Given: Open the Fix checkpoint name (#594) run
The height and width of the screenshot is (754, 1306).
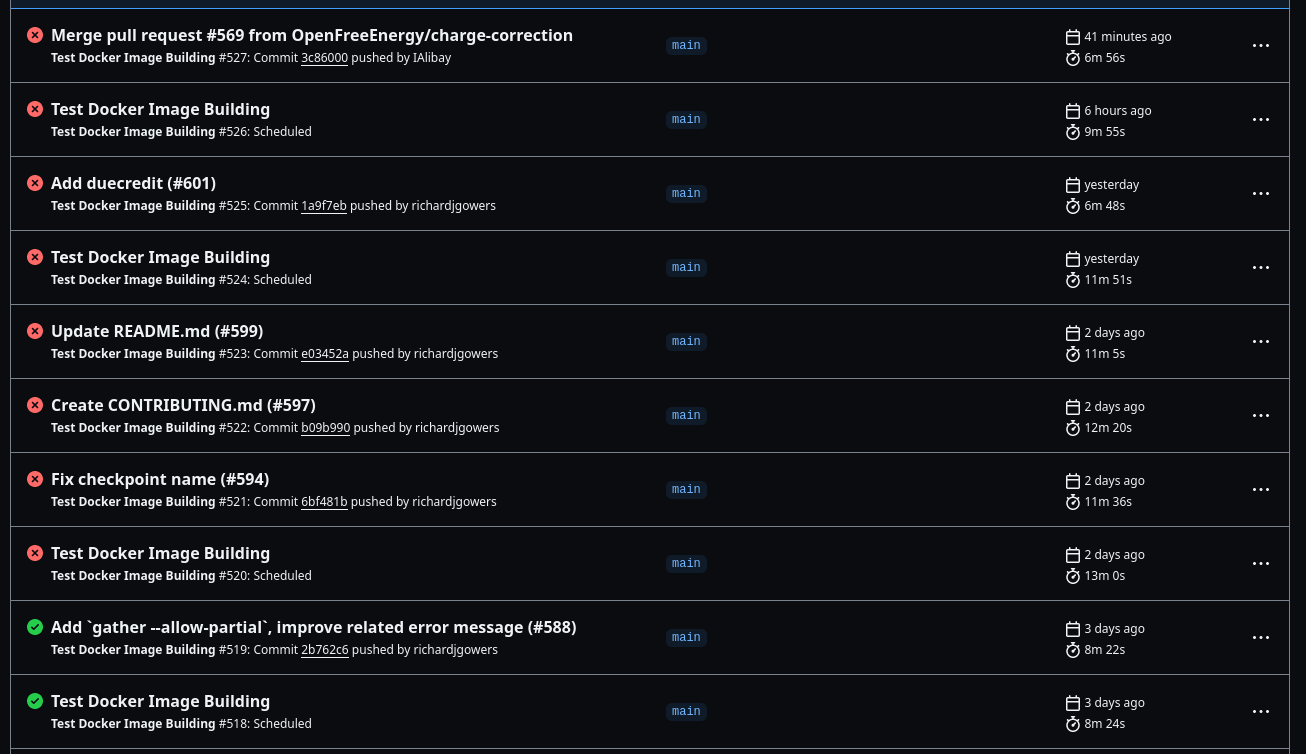Looking at the screenshot, I should (160, 479).
